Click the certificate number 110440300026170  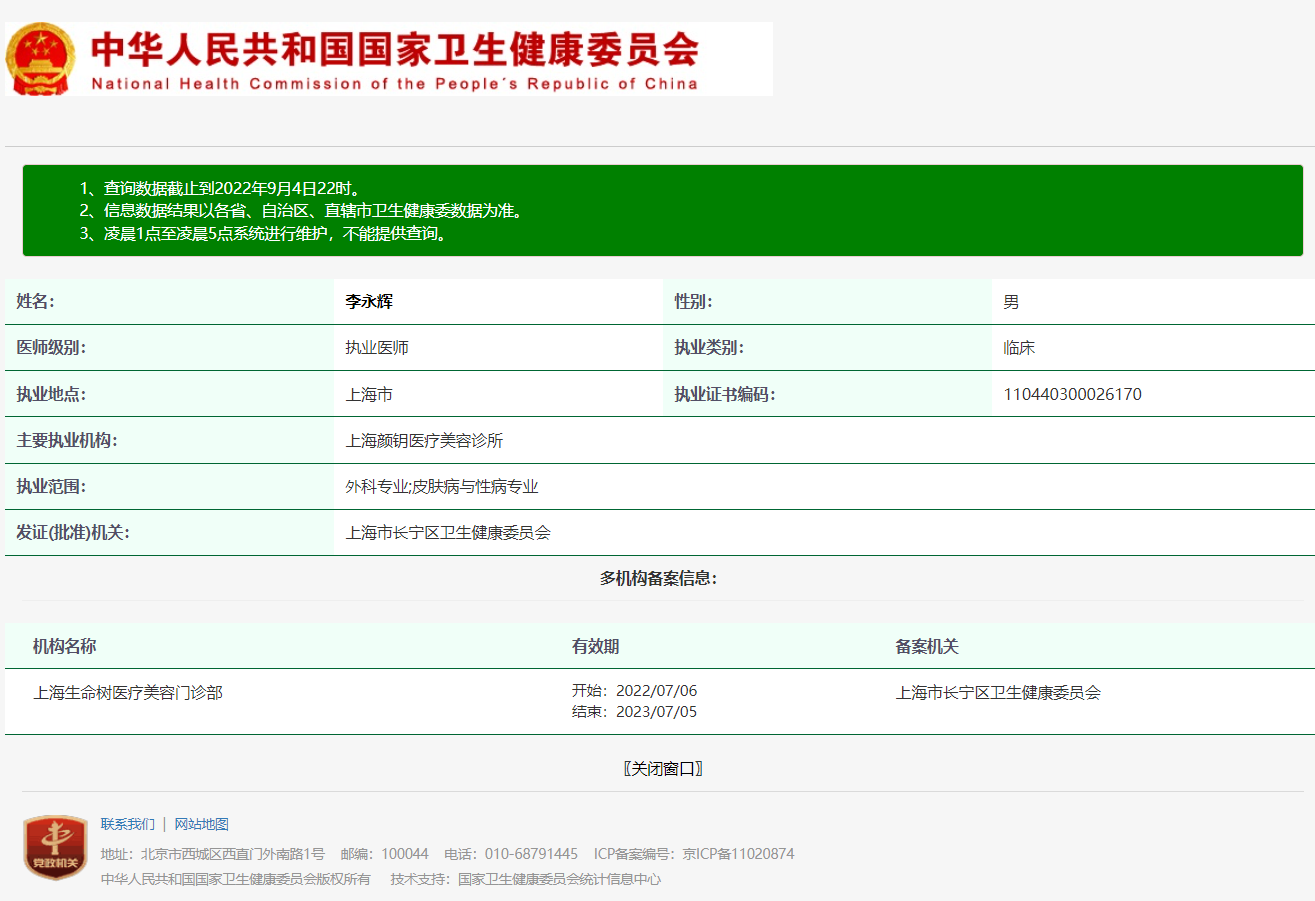(1072, 394)
